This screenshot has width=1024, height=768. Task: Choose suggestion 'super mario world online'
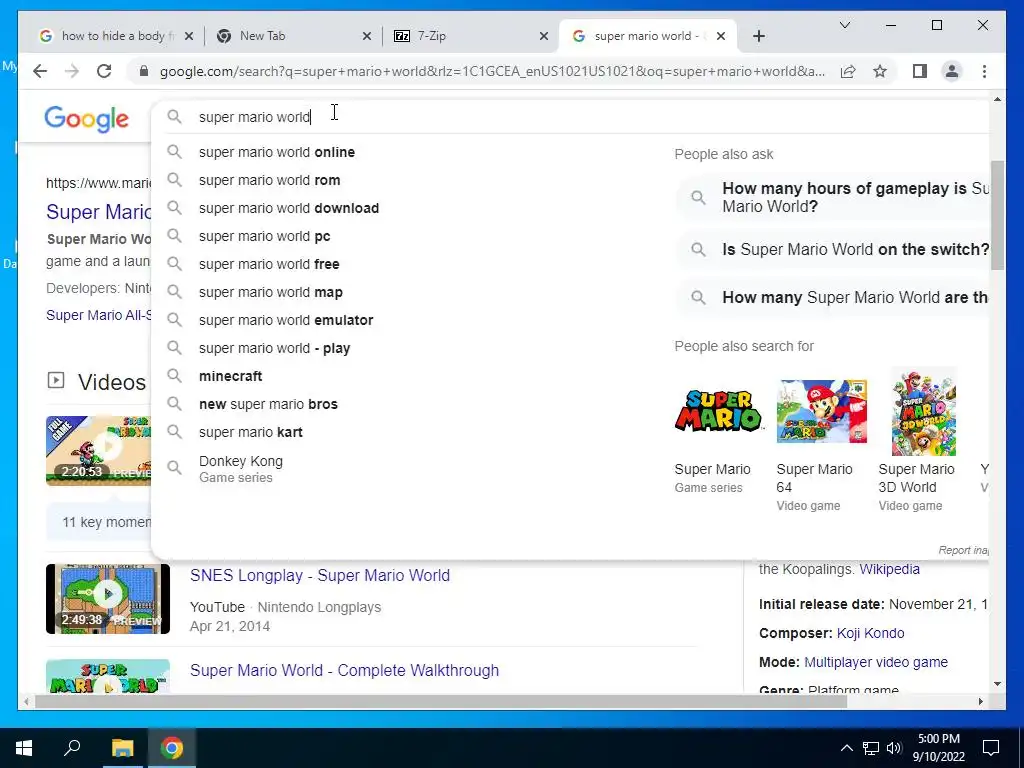(x=277, y=152)
